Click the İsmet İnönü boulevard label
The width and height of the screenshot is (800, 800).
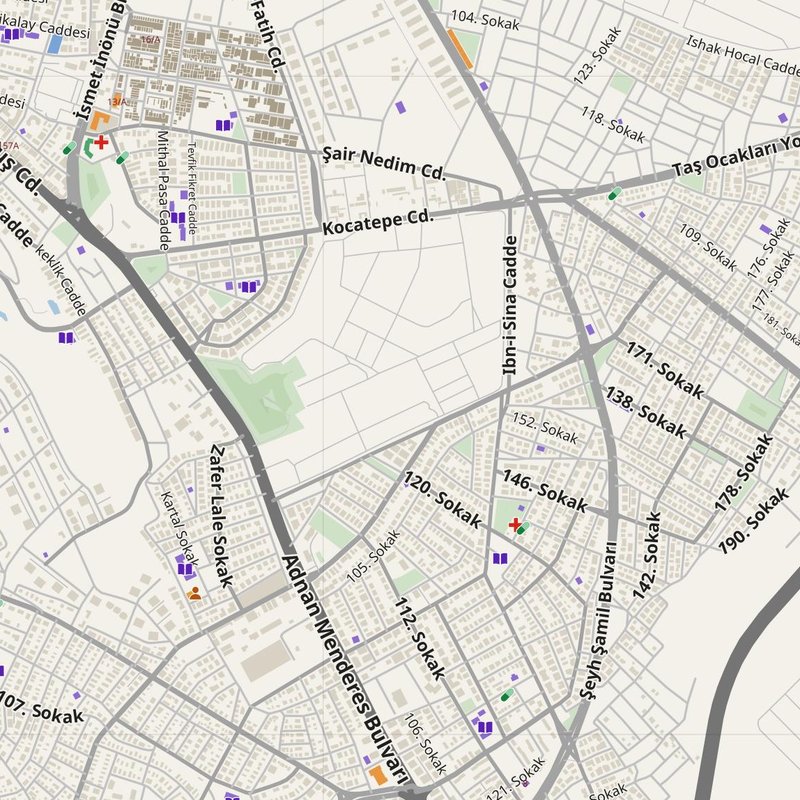coord(100,61)
